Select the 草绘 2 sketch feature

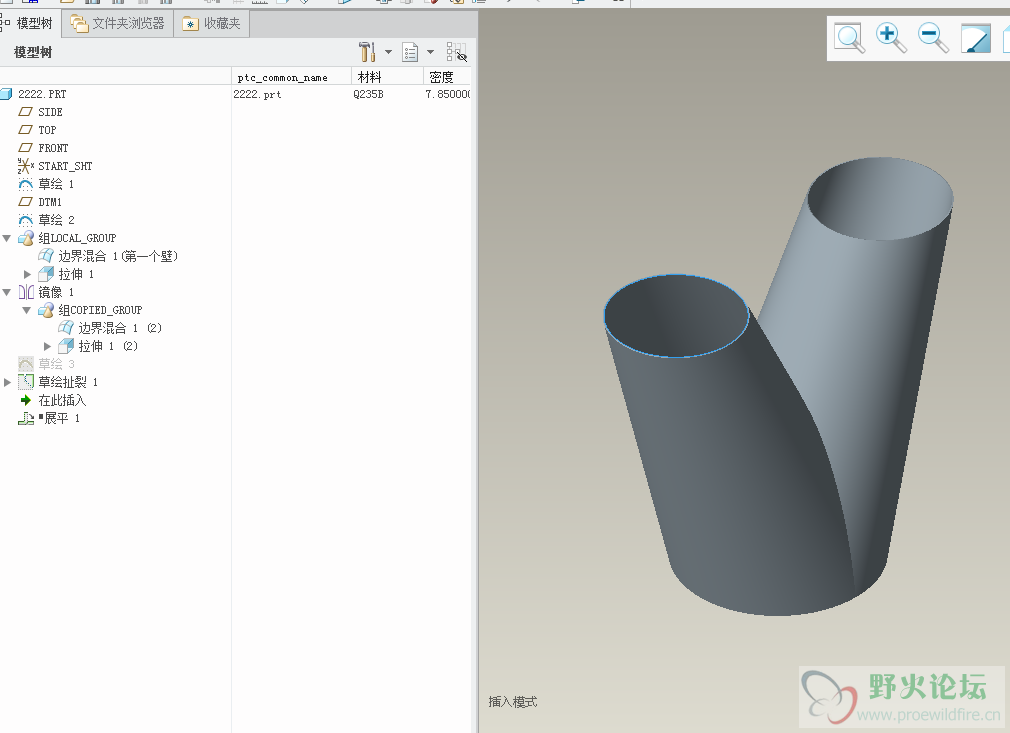coord(55,220)
